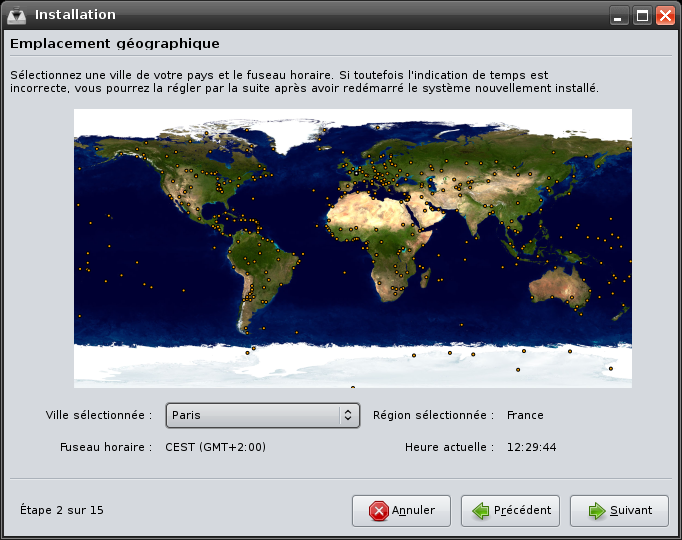Screen dimensions: 682x540
Task: Click the Installation title bar icon
Action: click(17, 16)
